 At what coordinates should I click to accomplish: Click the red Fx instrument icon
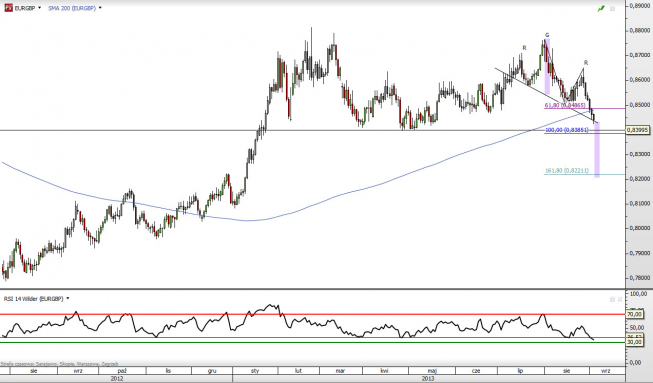tap(8, 8)
